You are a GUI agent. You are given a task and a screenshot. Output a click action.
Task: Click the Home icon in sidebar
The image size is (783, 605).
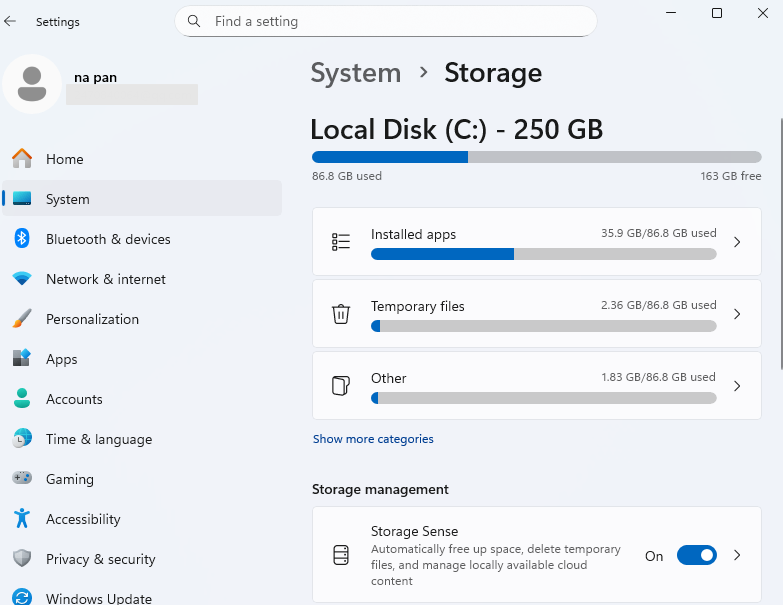pyautogui.click(x=22, y=159)
